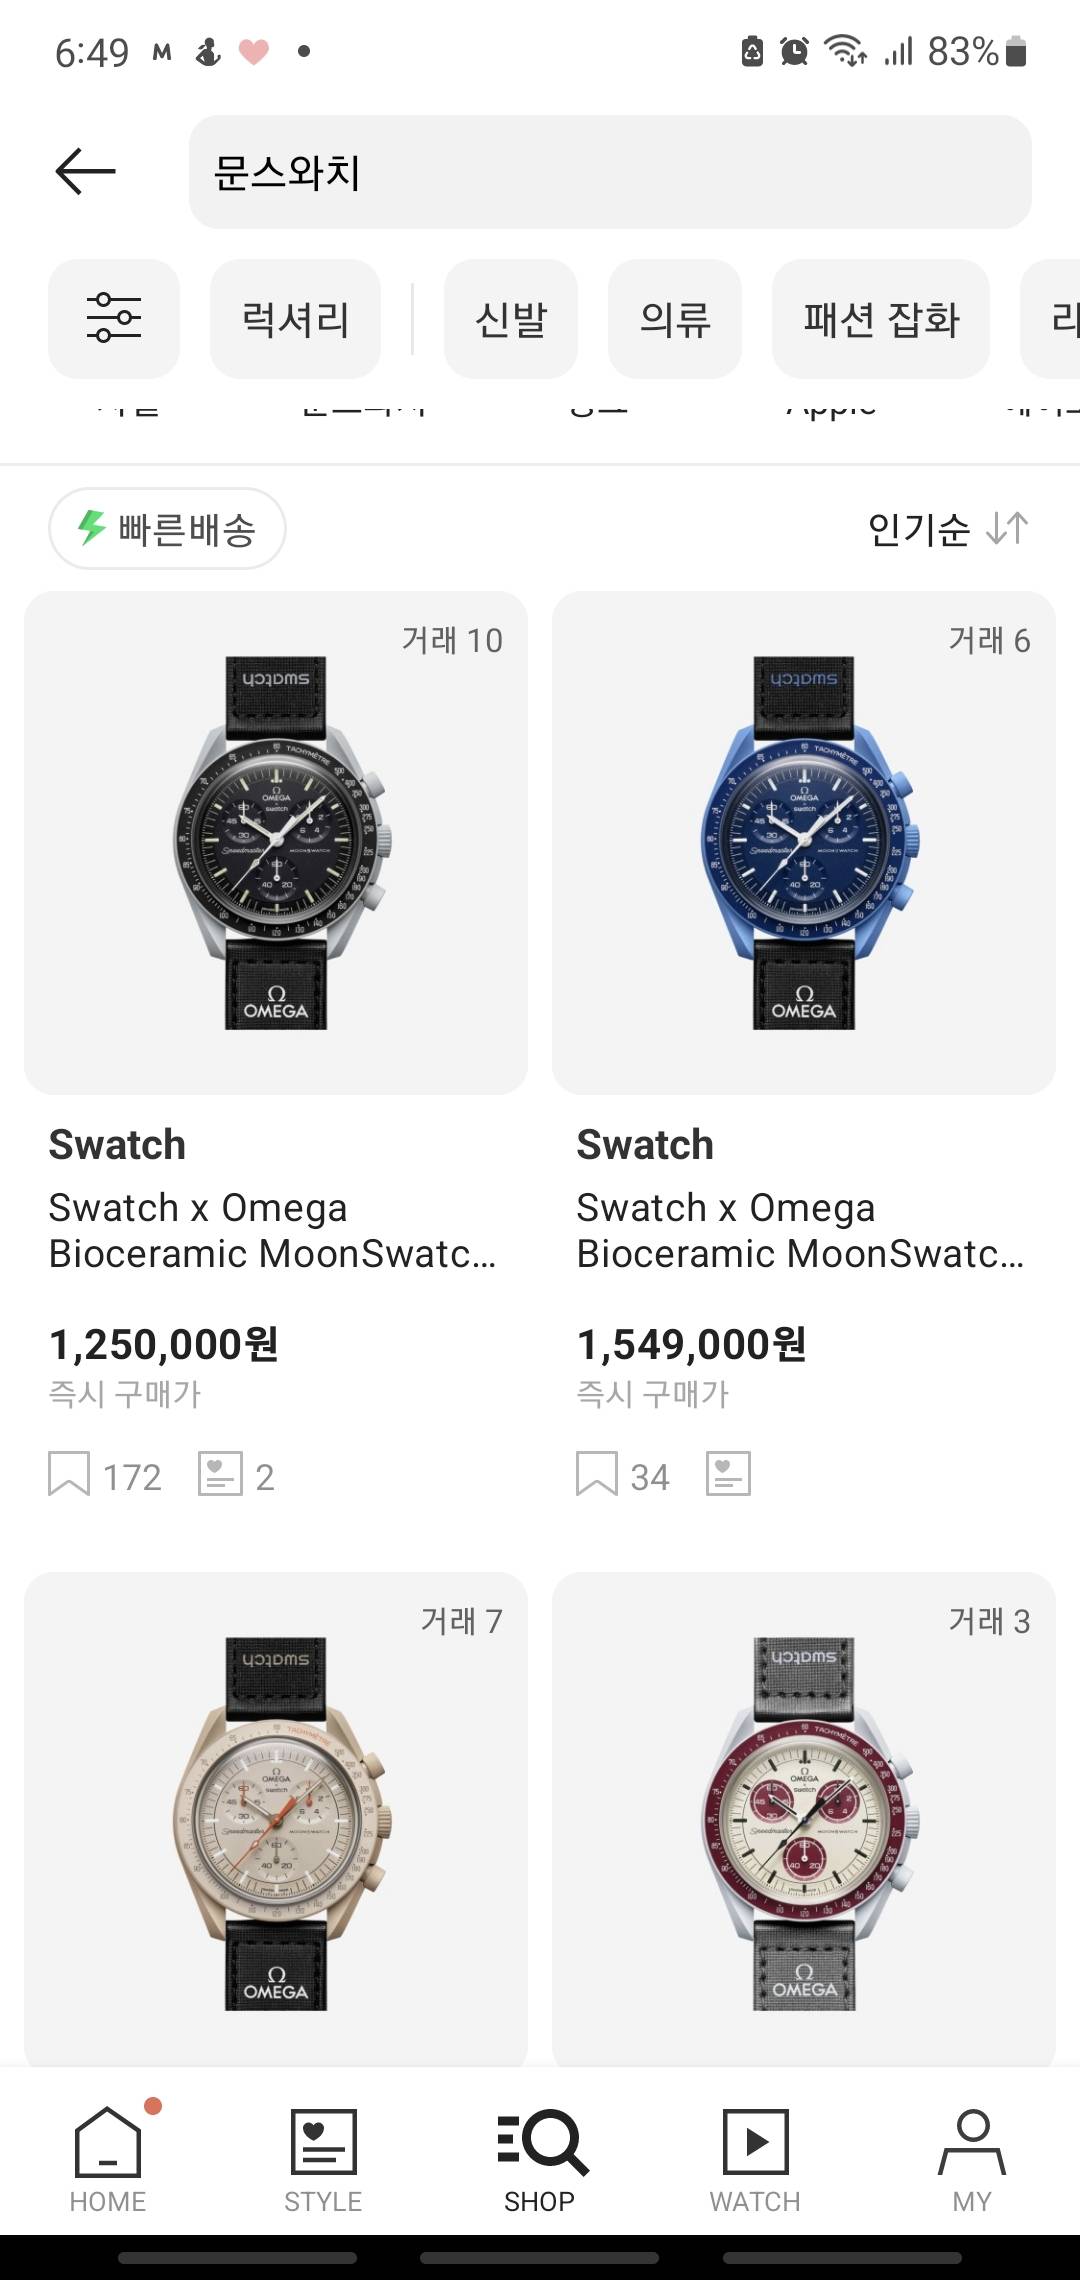Viewport: 1080px width, 2280px height.
Task: Open the 인기순 sort dropdown
Action: pos(947,528)
